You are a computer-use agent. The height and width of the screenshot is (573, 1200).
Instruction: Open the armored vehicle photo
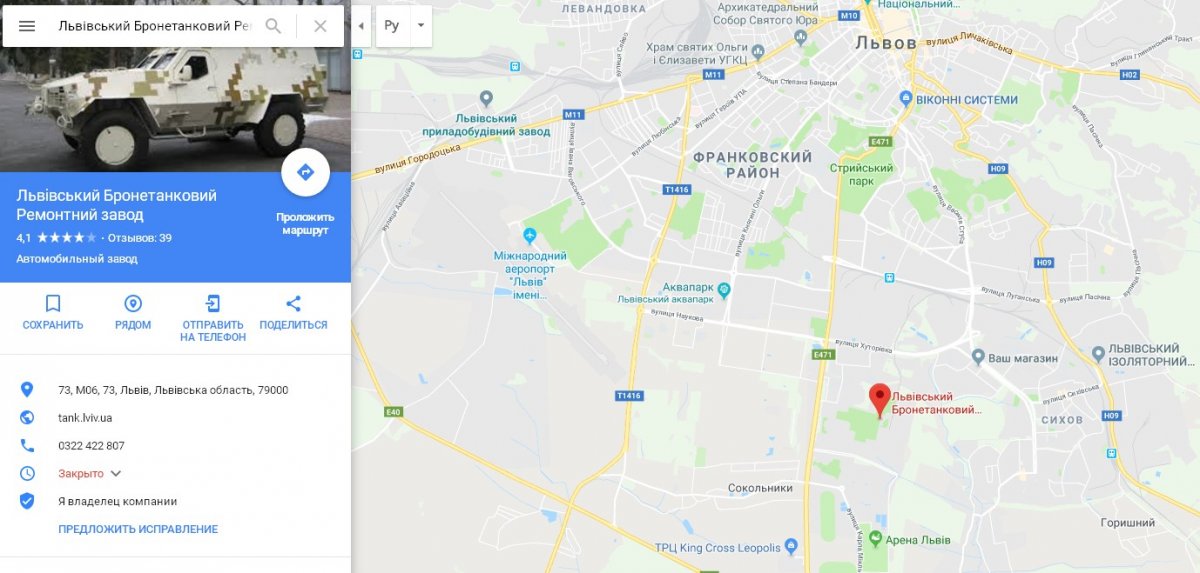[x=175, y=86]
